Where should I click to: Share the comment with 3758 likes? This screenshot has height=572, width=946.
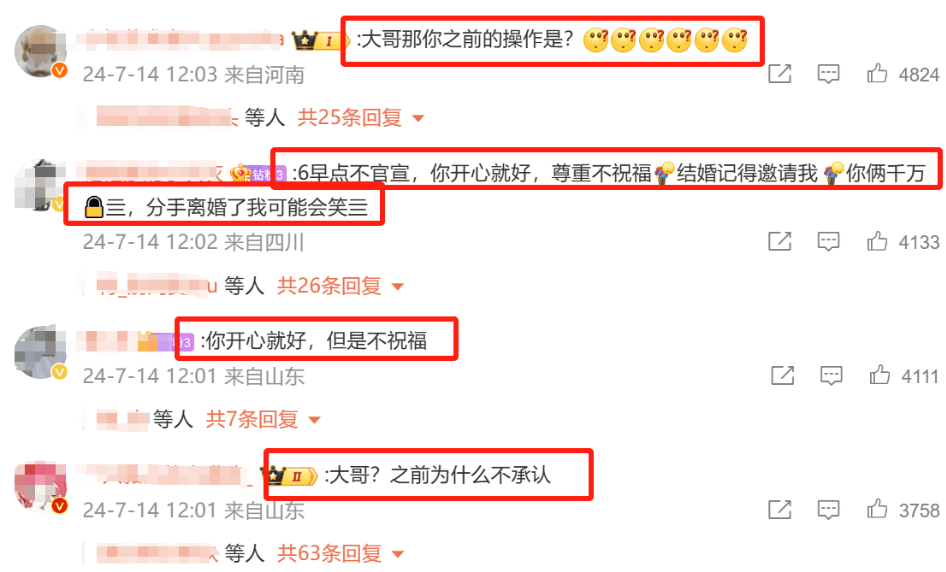click(779, 509)
